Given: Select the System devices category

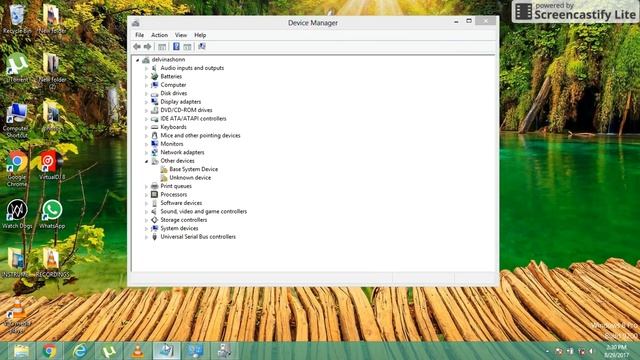Looking at the screenshot, I should (x=179, y=228).
